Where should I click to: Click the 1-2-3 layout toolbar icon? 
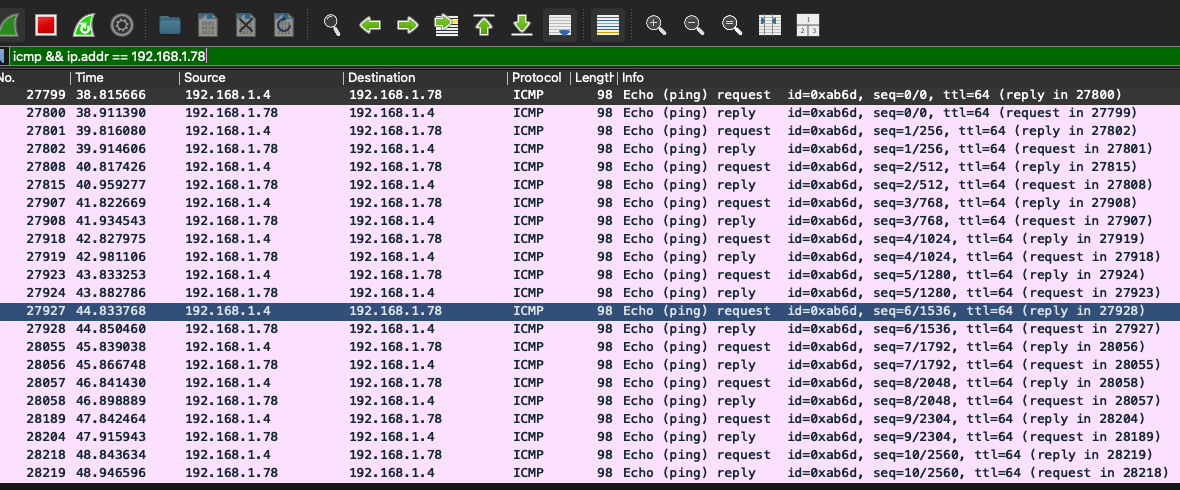click(x=807, y=26)
